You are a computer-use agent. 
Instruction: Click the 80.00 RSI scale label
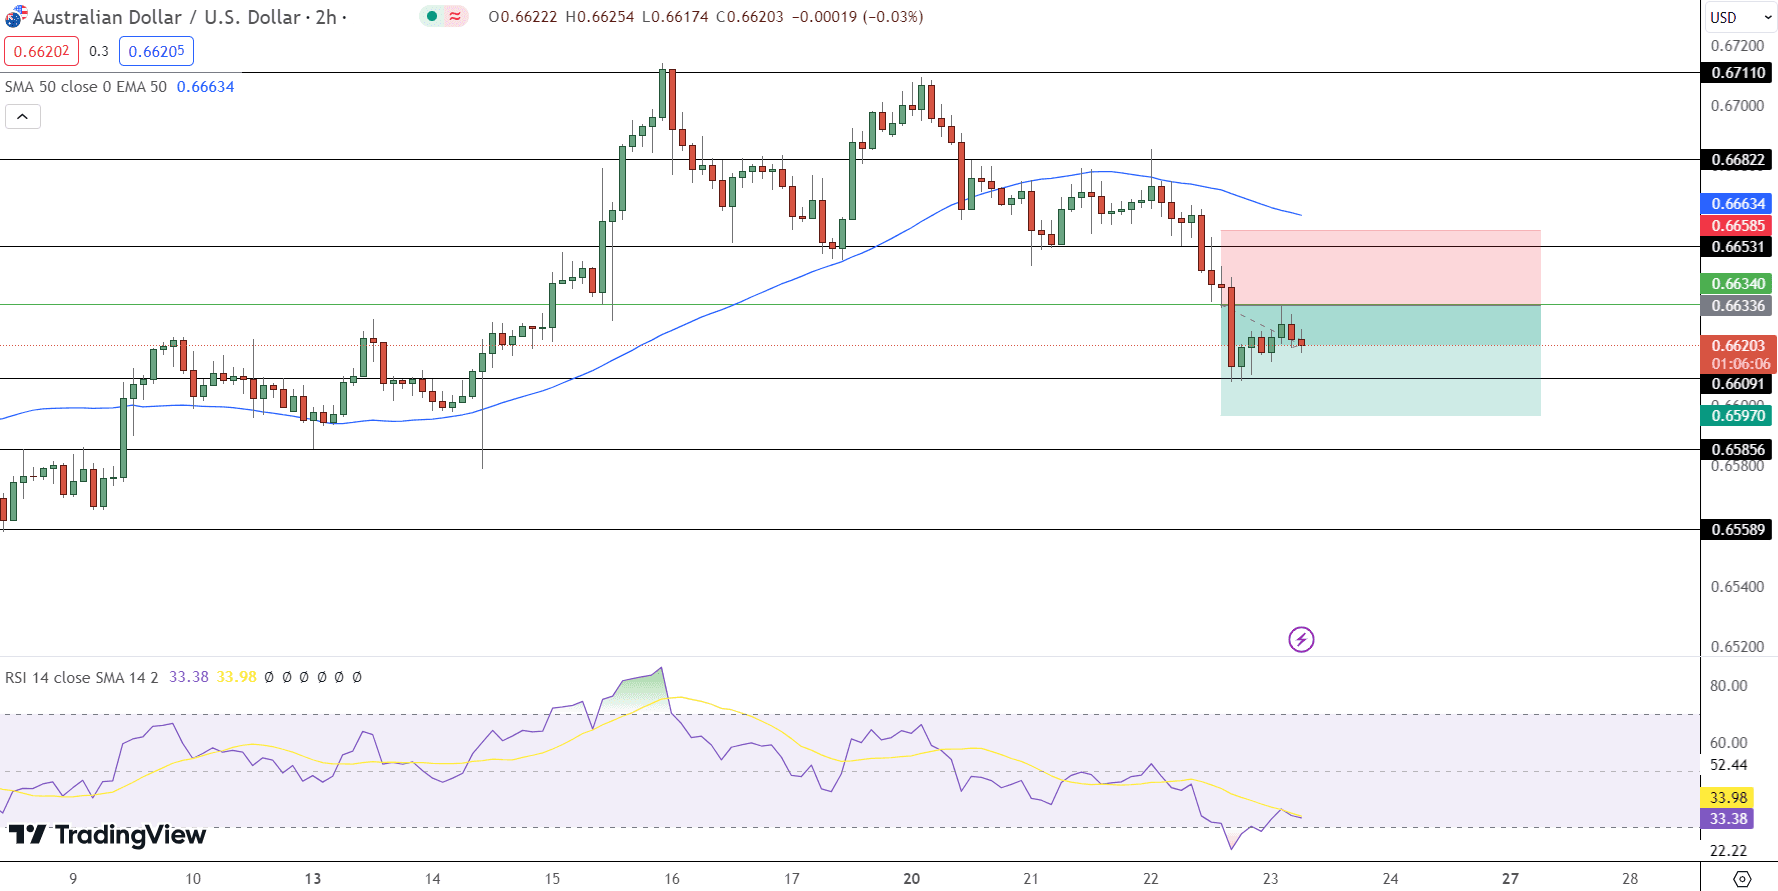[1728, 686]
